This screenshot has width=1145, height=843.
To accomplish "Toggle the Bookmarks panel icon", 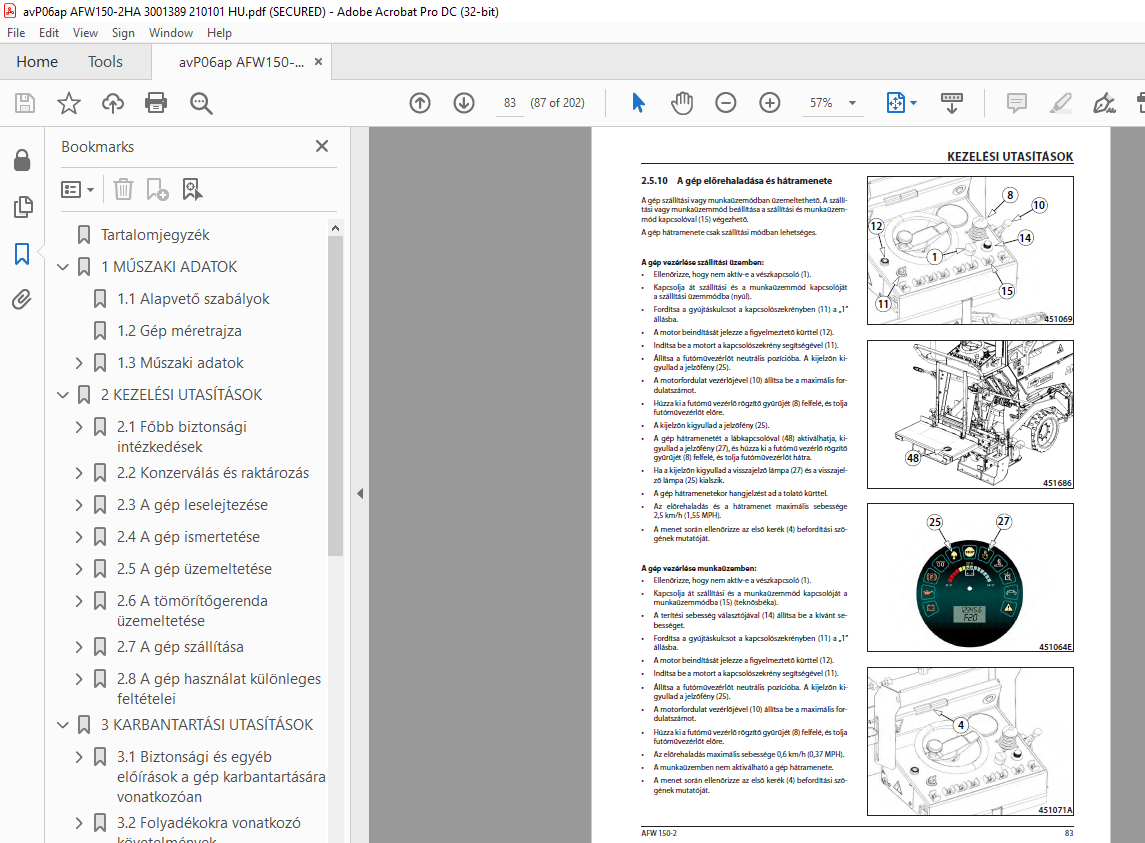I will tap(22, 254).
